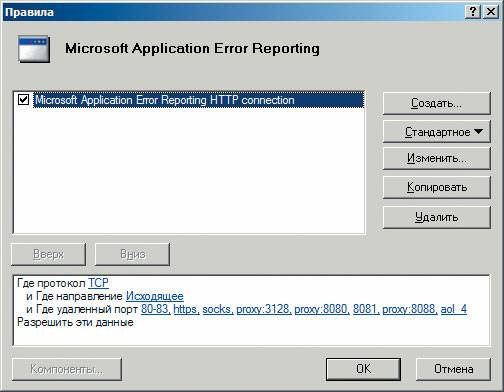Click the Удалить button
The width and height of the screenshot is (504, 392).
tap(437, 217)
